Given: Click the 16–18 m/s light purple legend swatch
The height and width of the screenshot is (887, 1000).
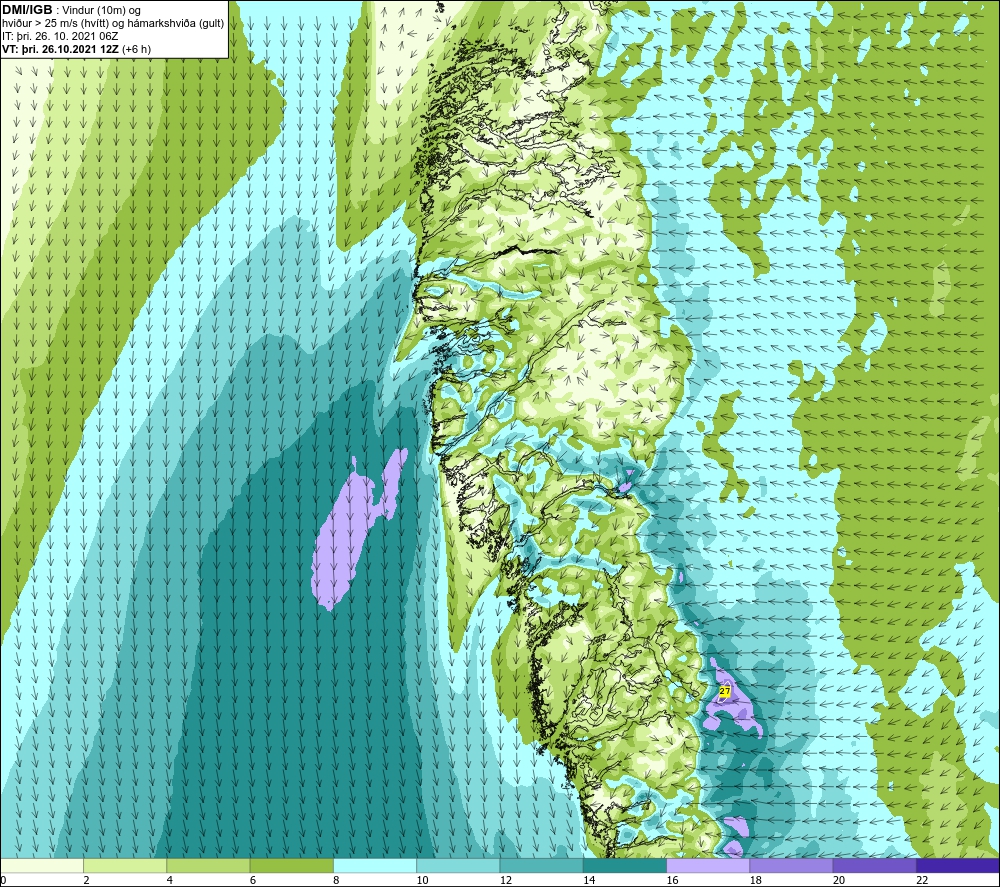Looking at the screenshot, I should point(708,865).
